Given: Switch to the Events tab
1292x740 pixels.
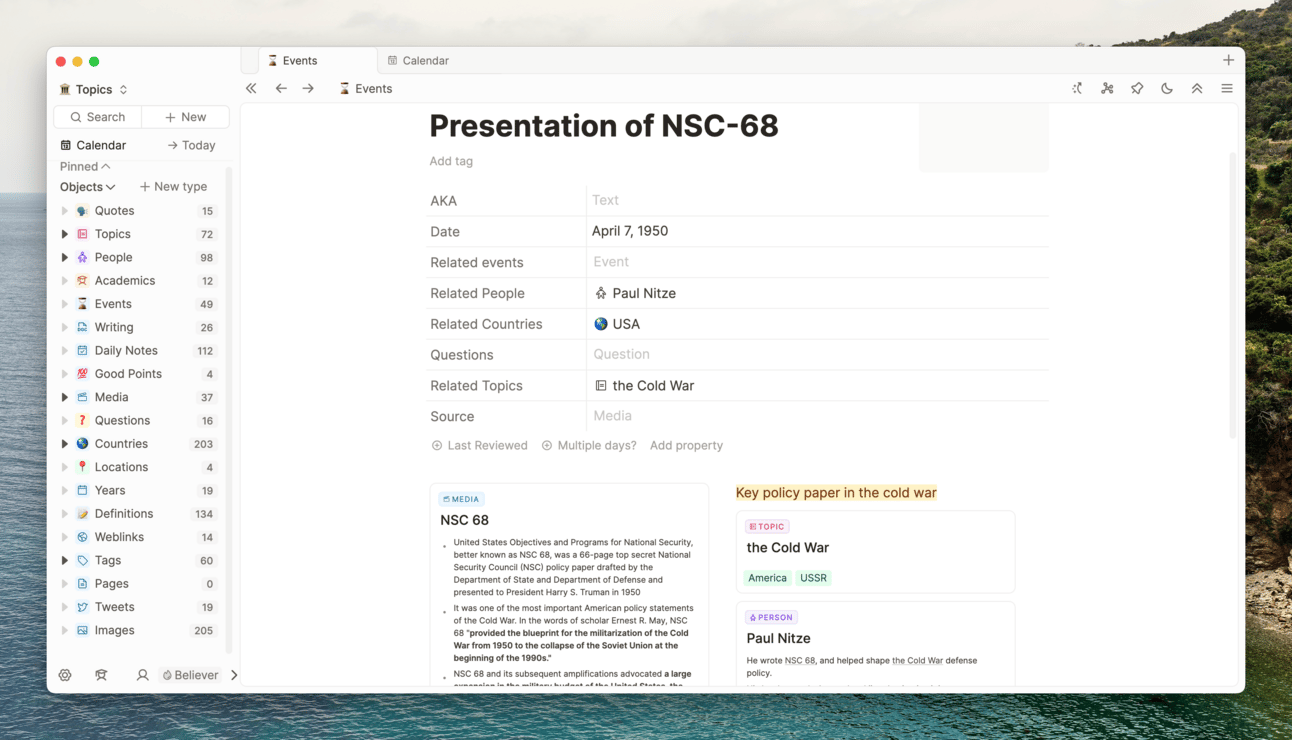Looking at the screenshot, I should (x=318, y=60).
